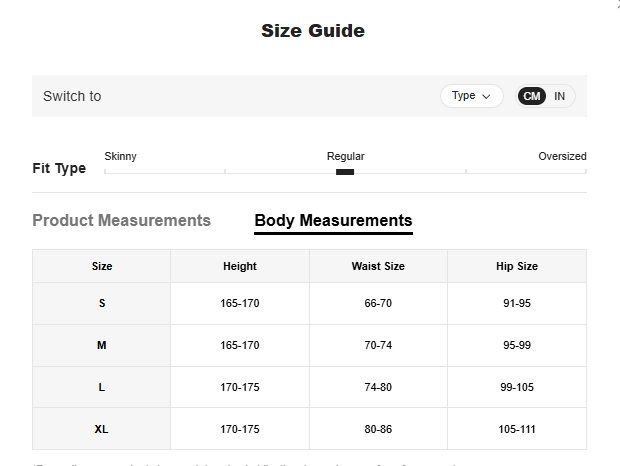The height and width of the screenshot is (466, 620).
Task: Open the Body Measurements tab
Action: click(333, 220)
